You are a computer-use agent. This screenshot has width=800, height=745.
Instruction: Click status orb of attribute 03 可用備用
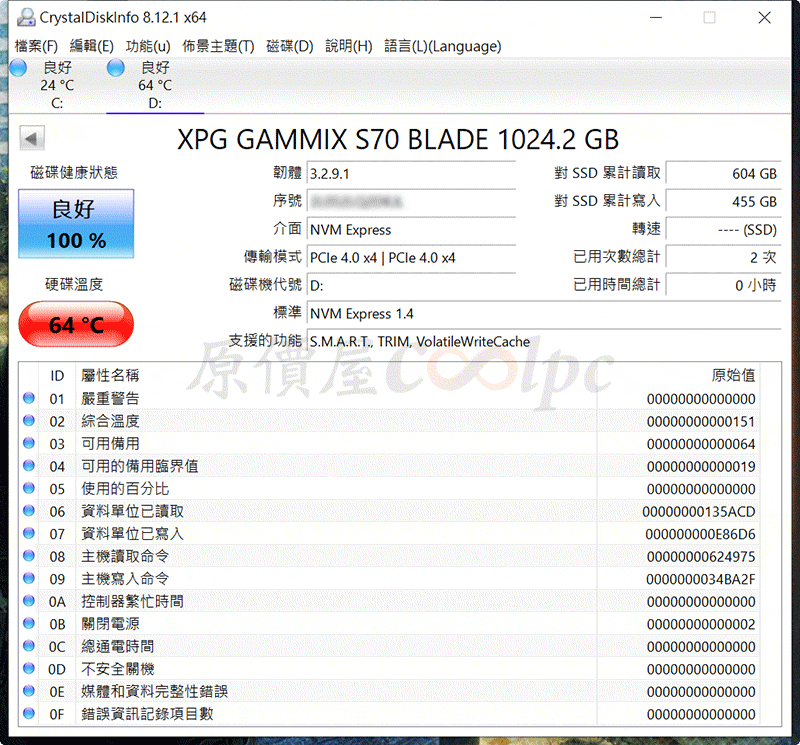pyautogui.click(x=29, y=443)
